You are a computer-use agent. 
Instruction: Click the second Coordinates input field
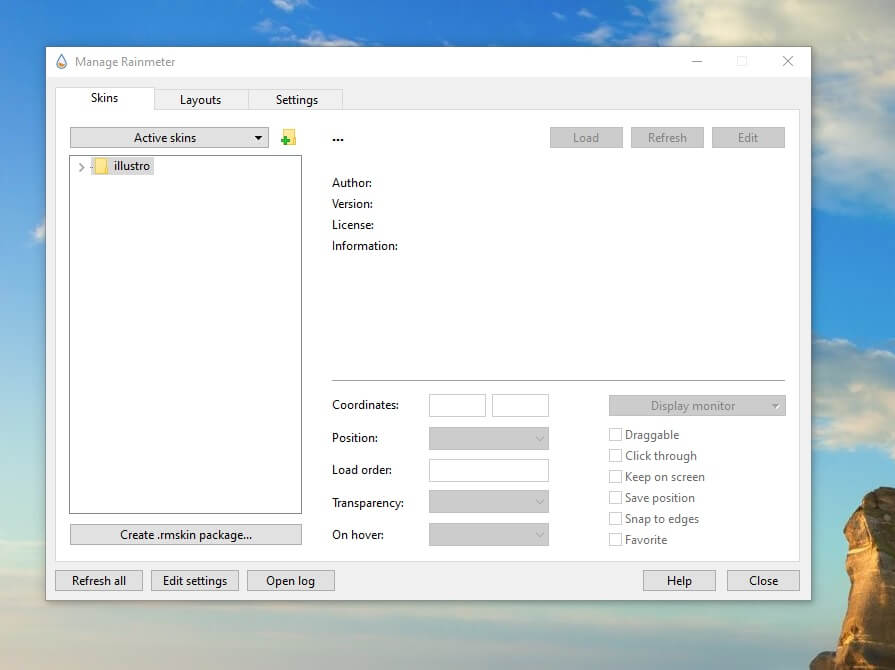point(520,405)
